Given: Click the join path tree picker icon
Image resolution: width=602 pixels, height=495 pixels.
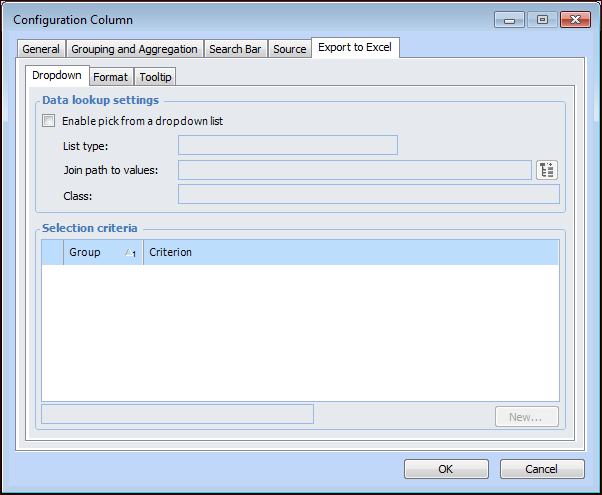Looking at the screenshot, I should [546, 170].
